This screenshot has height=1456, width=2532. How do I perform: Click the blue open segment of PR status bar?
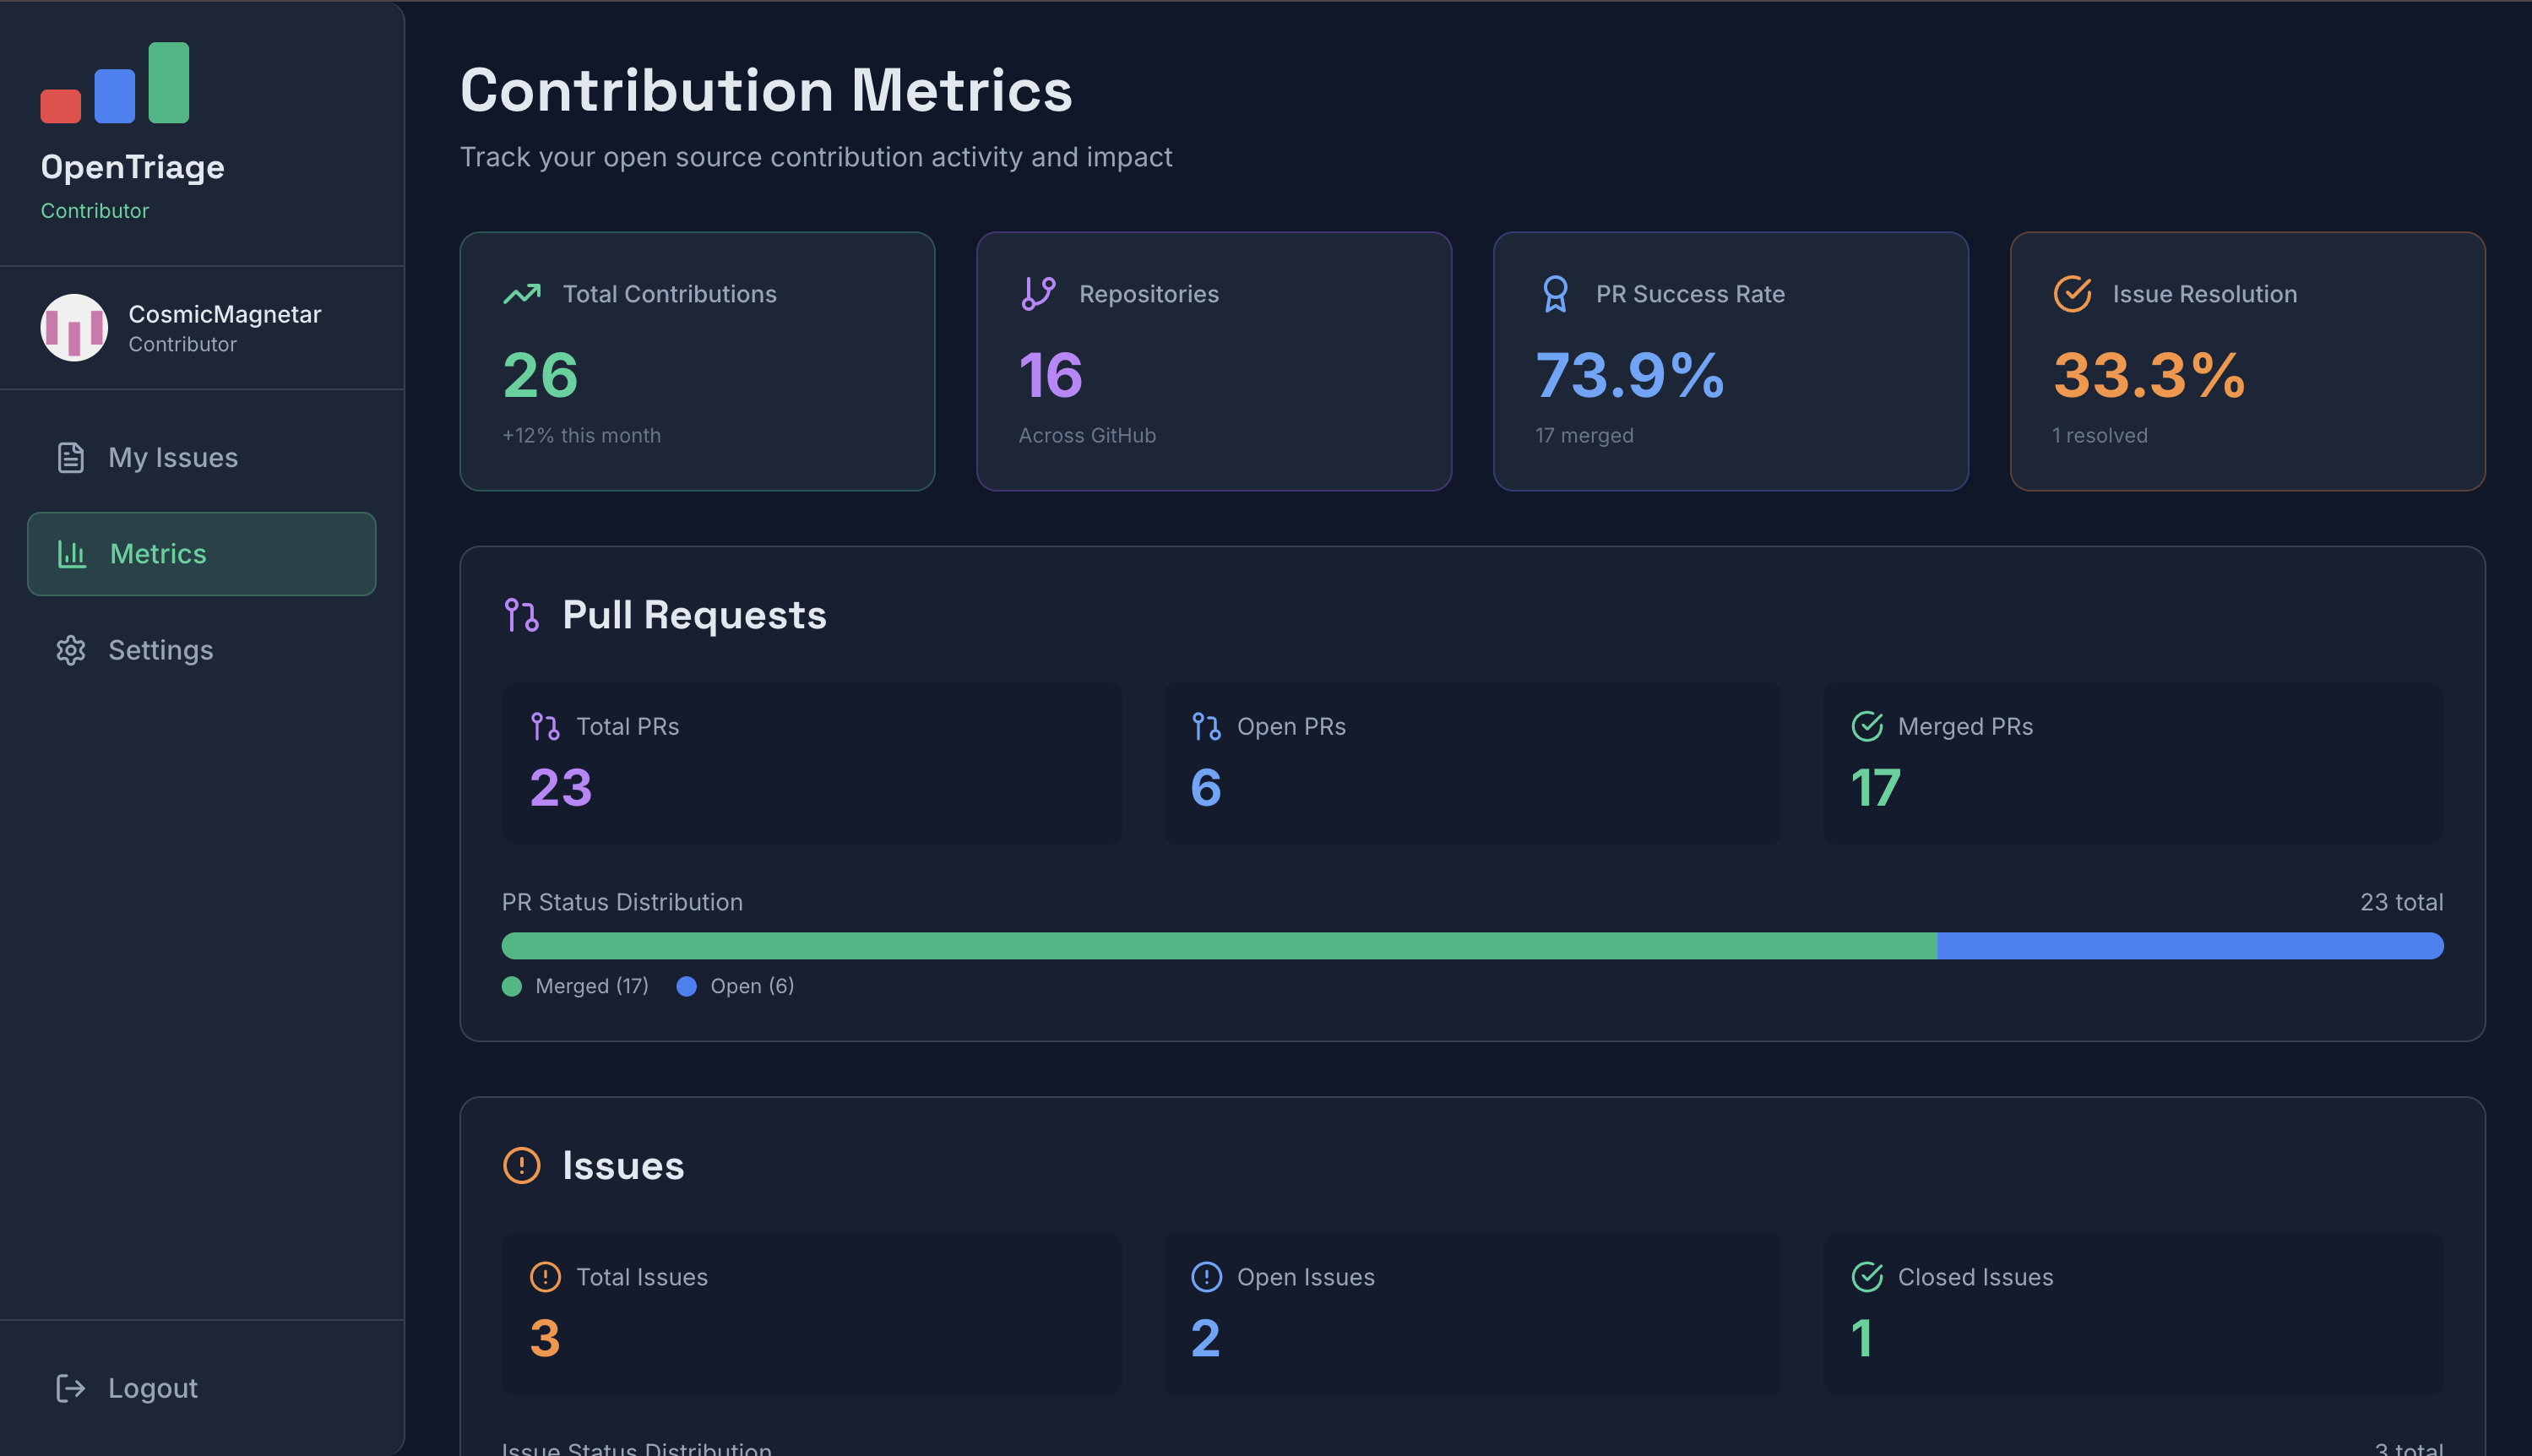(2189, 946)
